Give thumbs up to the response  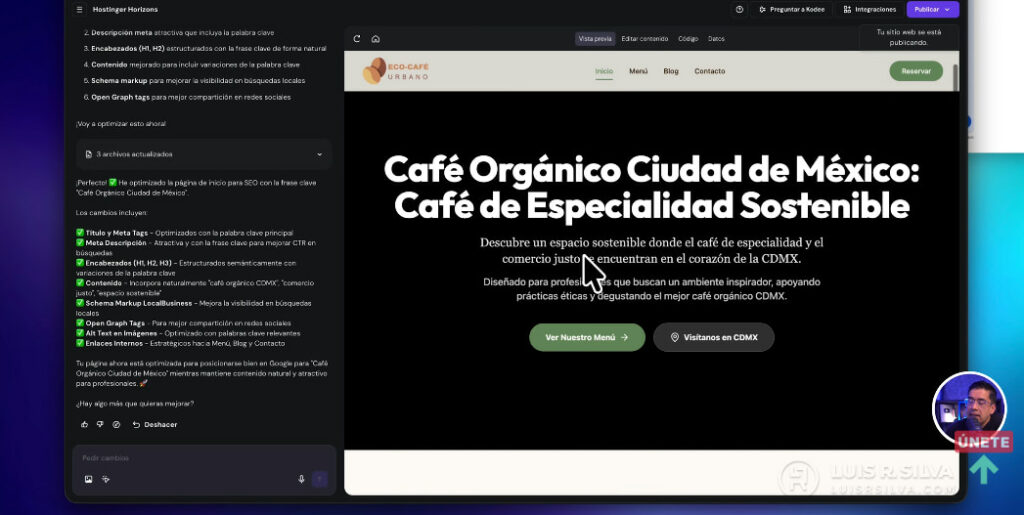[x=84, y=424]
